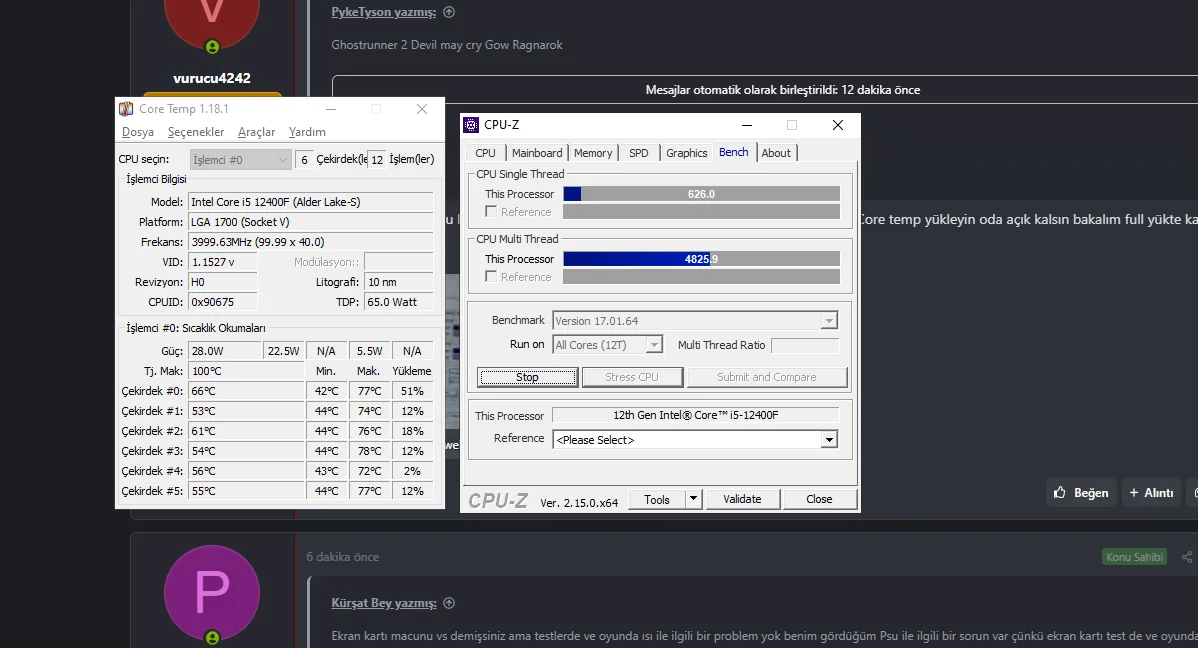Open the Benchmark version dropdown
This screenshot has height=648, width=1198.
point(829,321)
